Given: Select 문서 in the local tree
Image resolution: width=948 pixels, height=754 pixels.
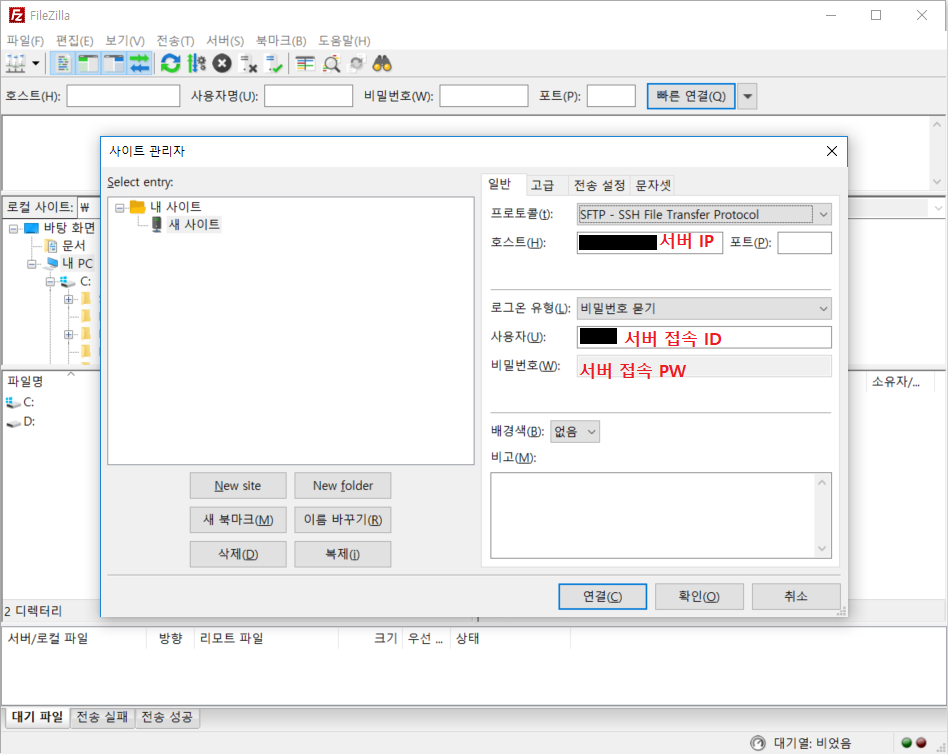Looking at the screenshot, I should [74, 245].
